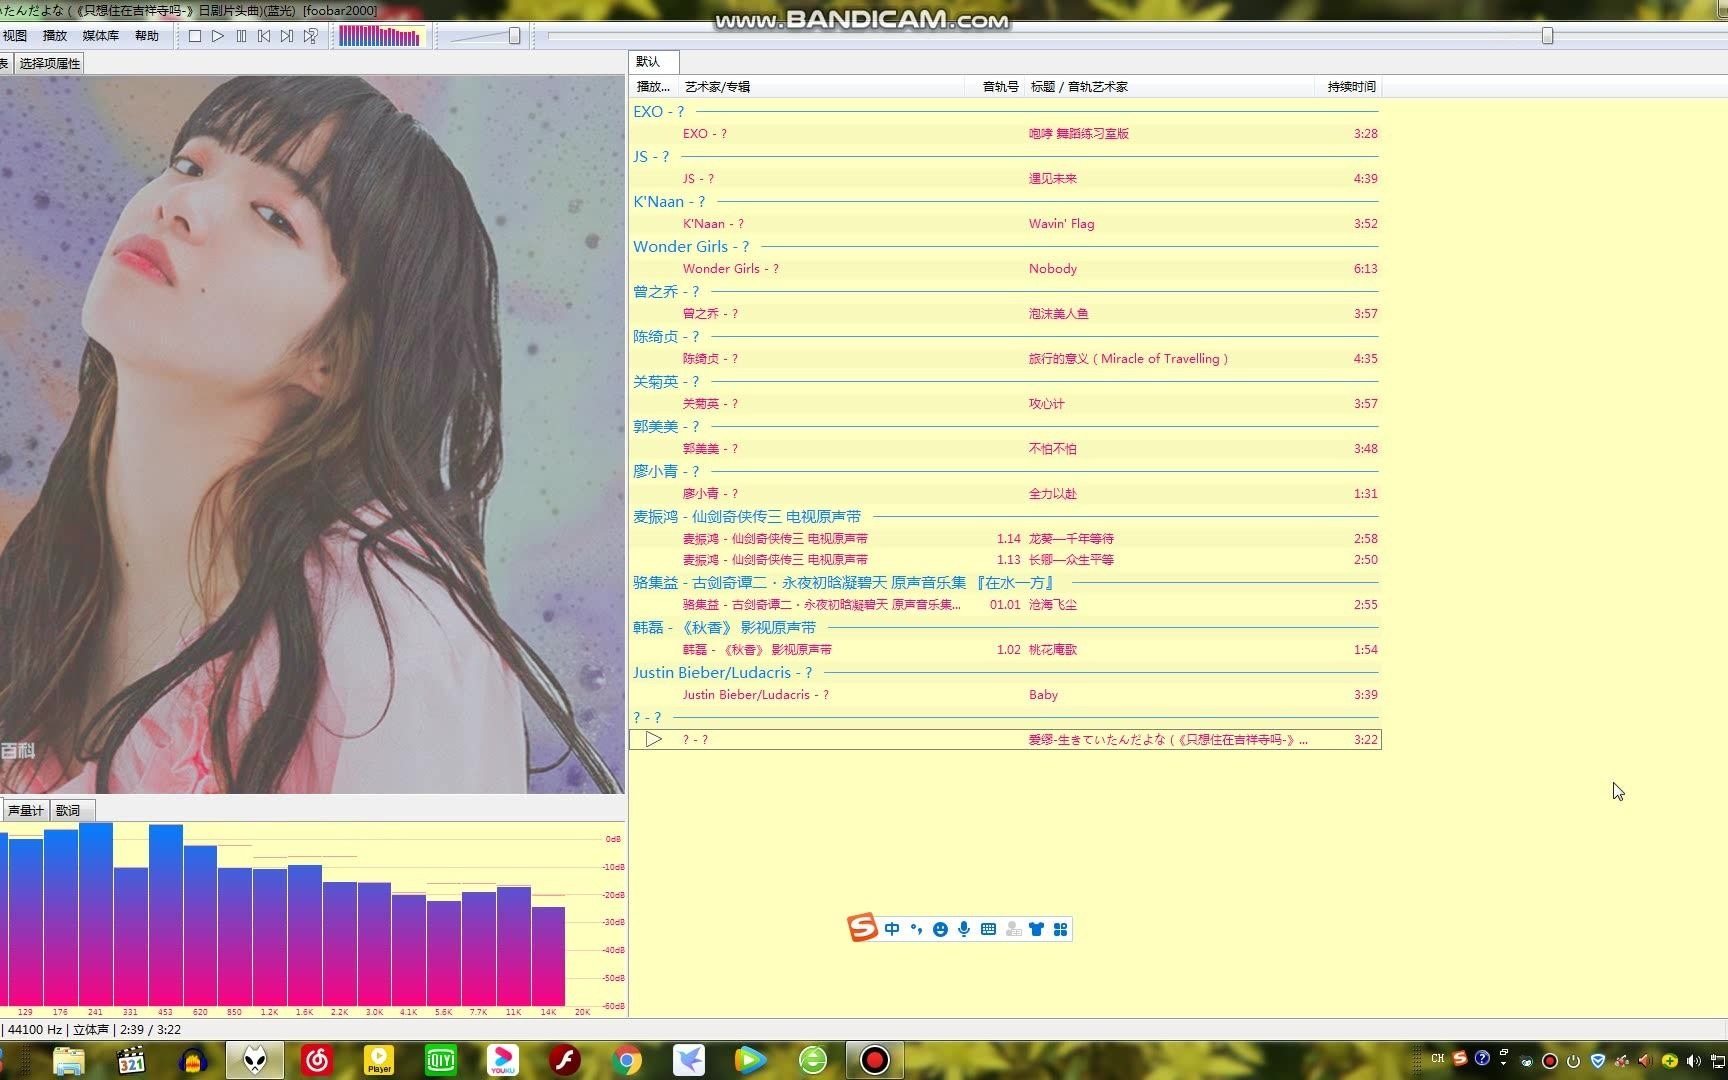The height and width of the screenshot is (1080, 1728).
Task: Open Sogou toolbox grid icon
Action: click(1060, 929)
